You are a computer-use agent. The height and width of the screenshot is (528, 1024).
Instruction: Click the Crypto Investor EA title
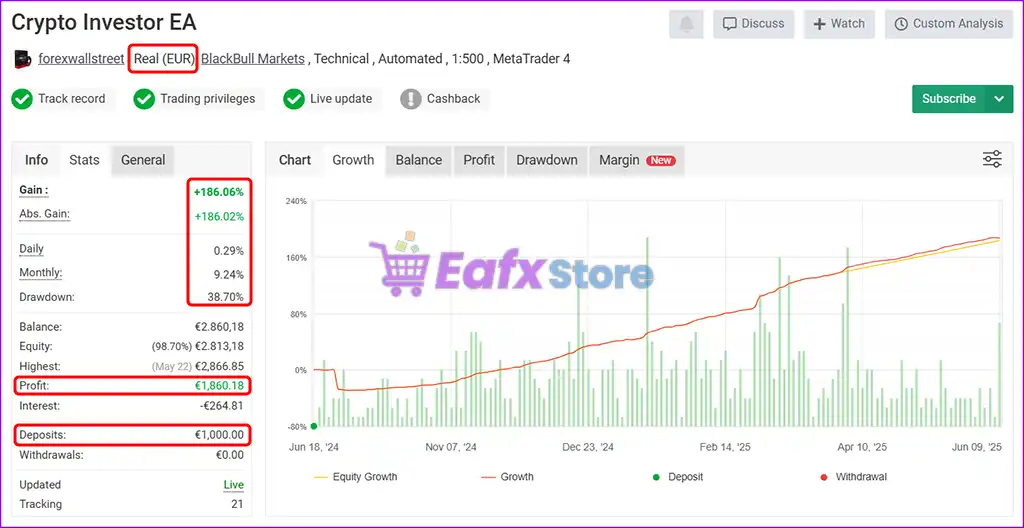click(x=104, y=23)
